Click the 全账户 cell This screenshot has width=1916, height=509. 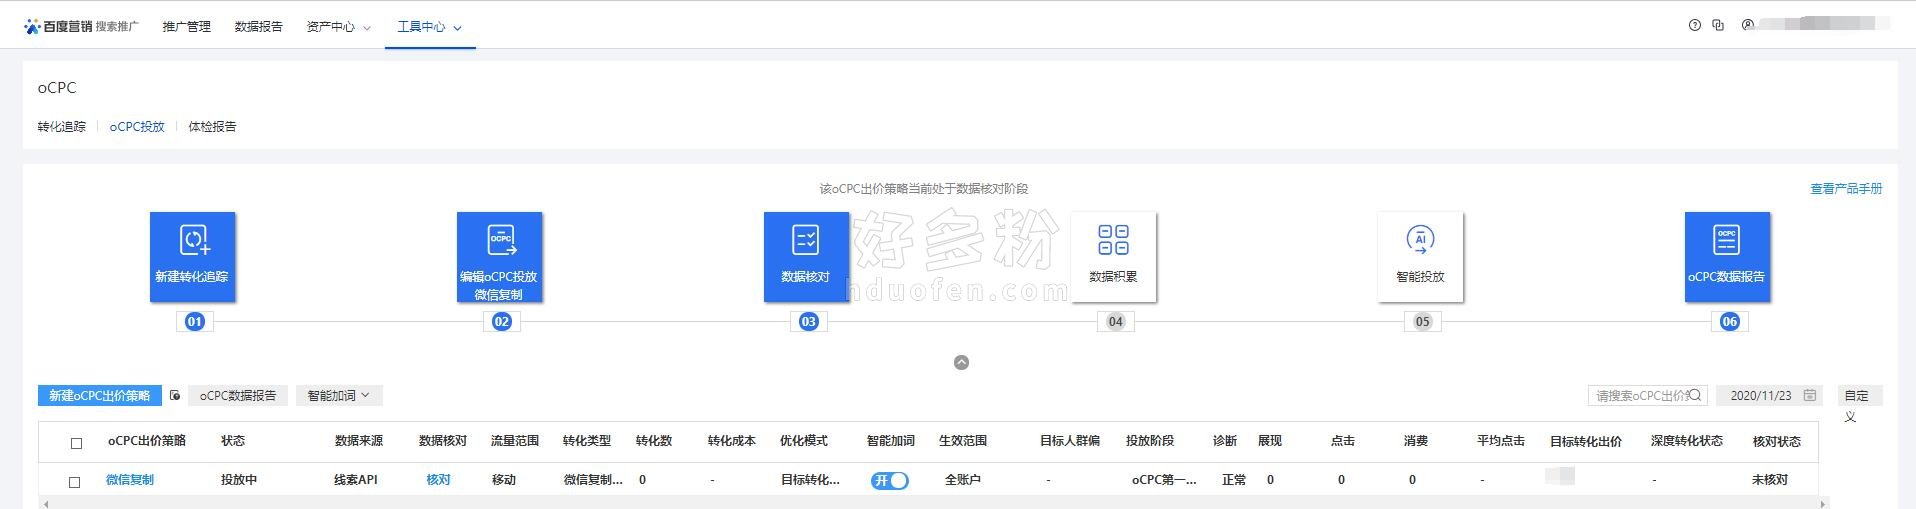point(963,480)
